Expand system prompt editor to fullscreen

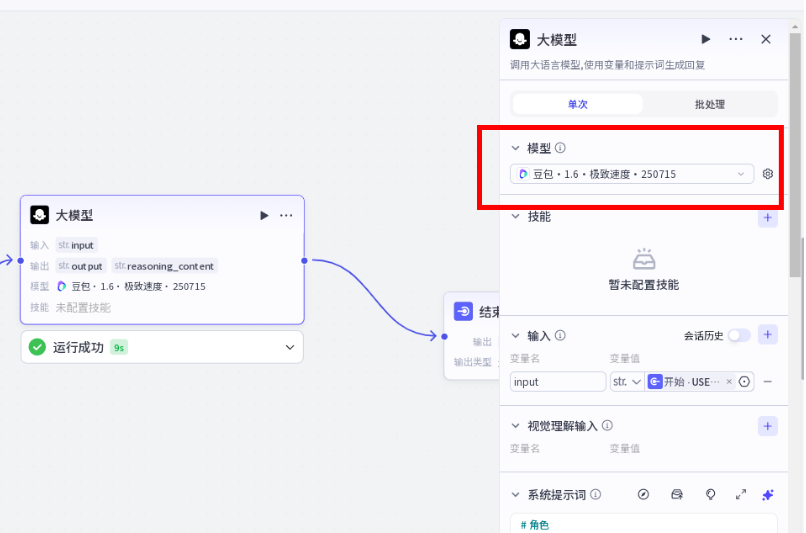[x=741, y=494]
